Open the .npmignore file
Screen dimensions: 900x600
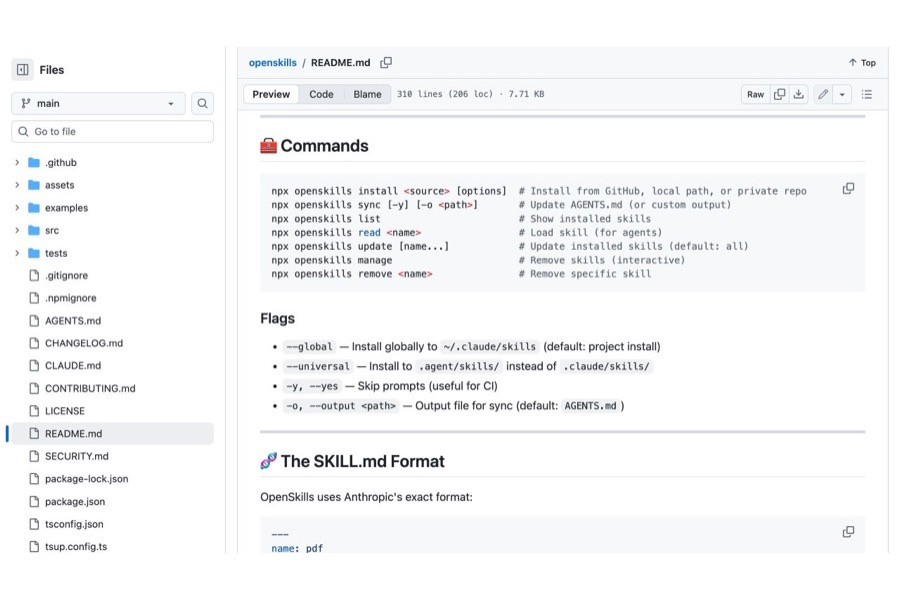click(x=71, y=298)
